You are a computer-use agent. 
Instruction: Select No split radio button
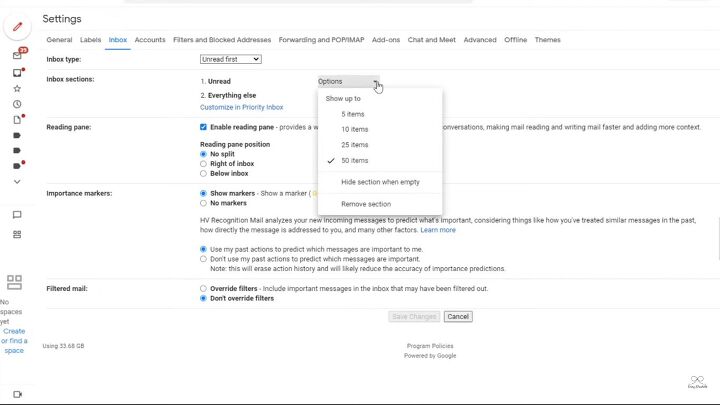pos(203,154)
